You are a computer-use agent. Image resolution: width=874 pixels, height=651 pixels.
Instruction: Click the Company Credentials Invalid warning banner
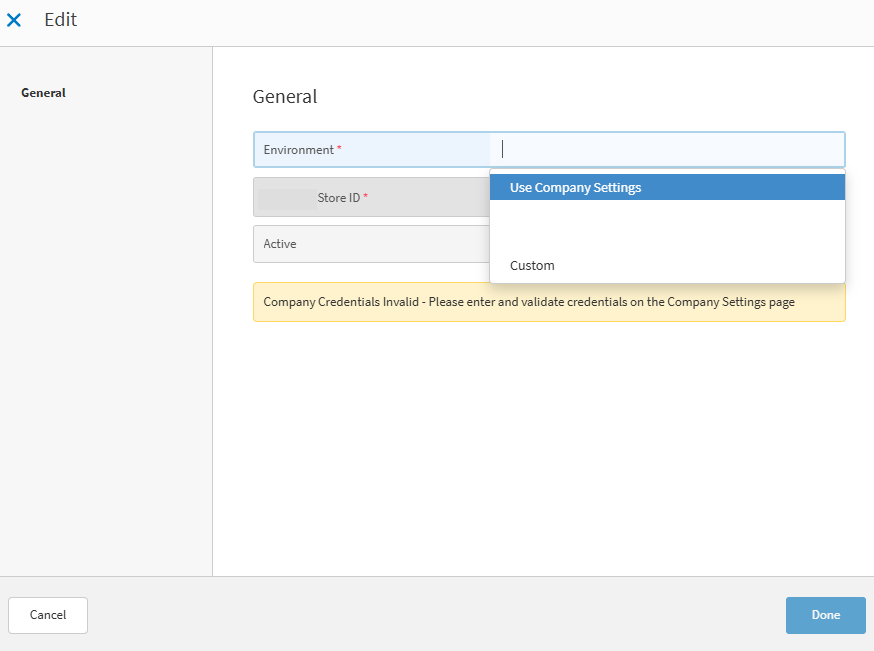tap(549, 302)
